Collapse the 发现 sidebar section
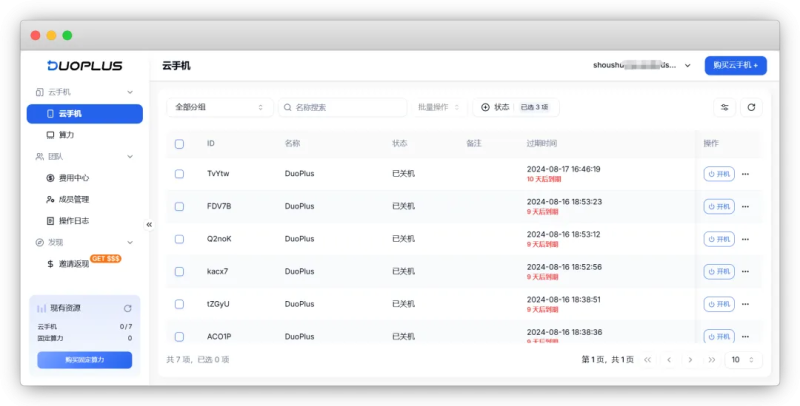 [x=130, y=242]
